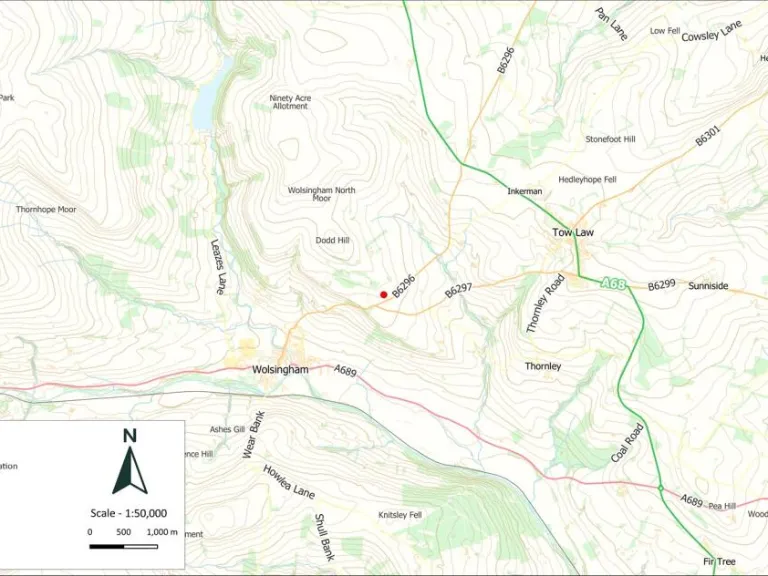Click the Wolsingham town label
This screenshot has height=576, width=768.
[x=280, y=369]
